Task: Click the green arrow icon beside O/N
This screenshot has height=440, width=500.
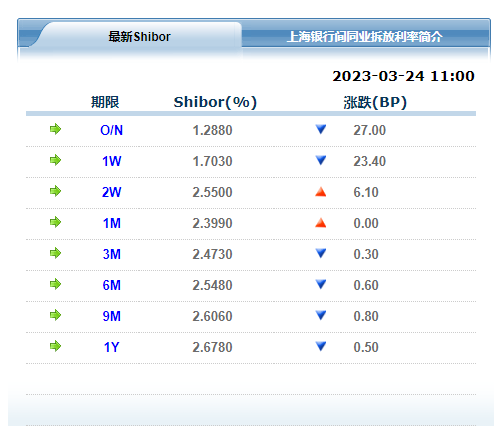Action: 55,129
